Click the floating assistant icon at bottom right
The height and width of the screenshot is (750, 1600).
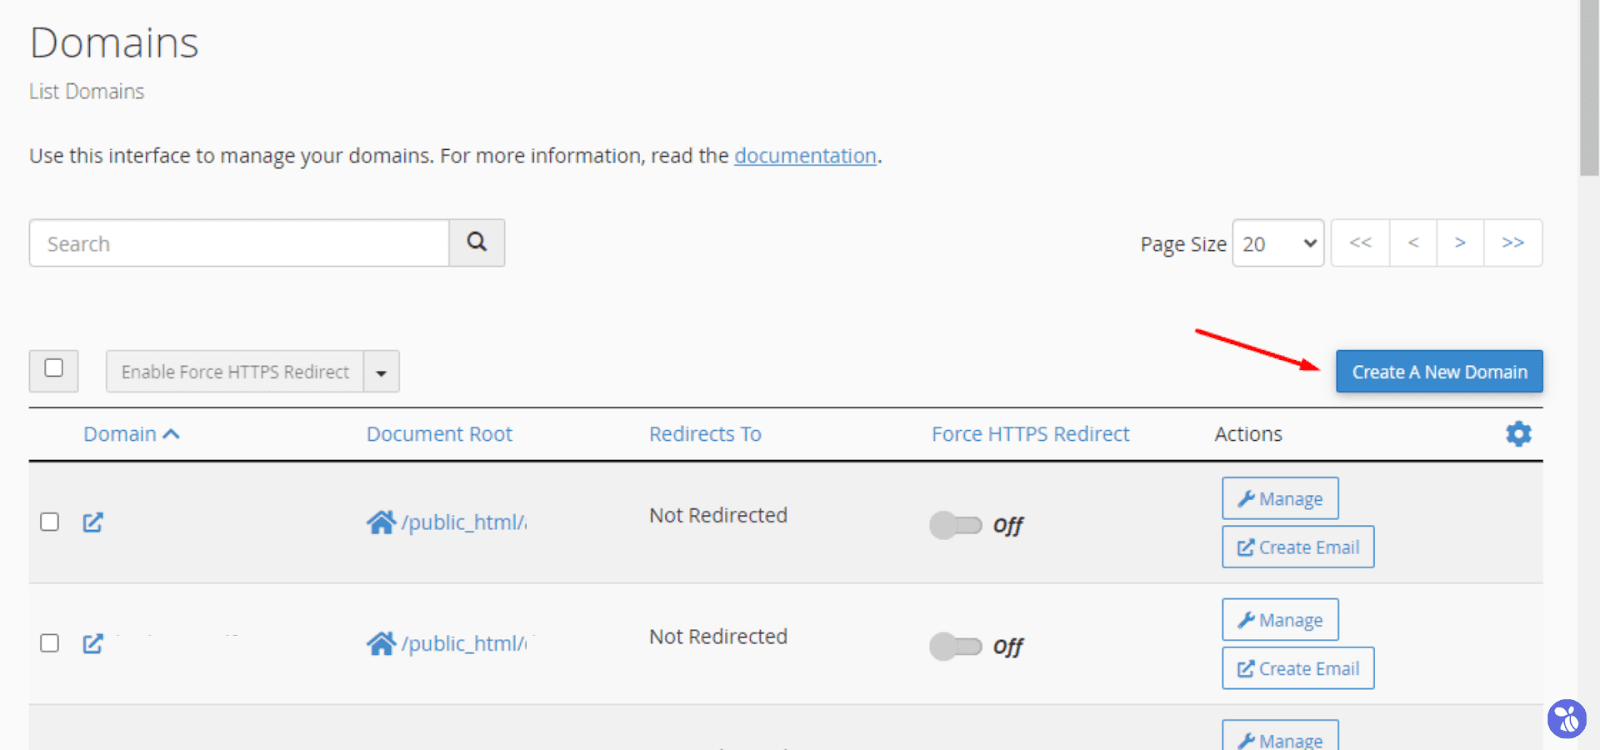click(1567, 718)
